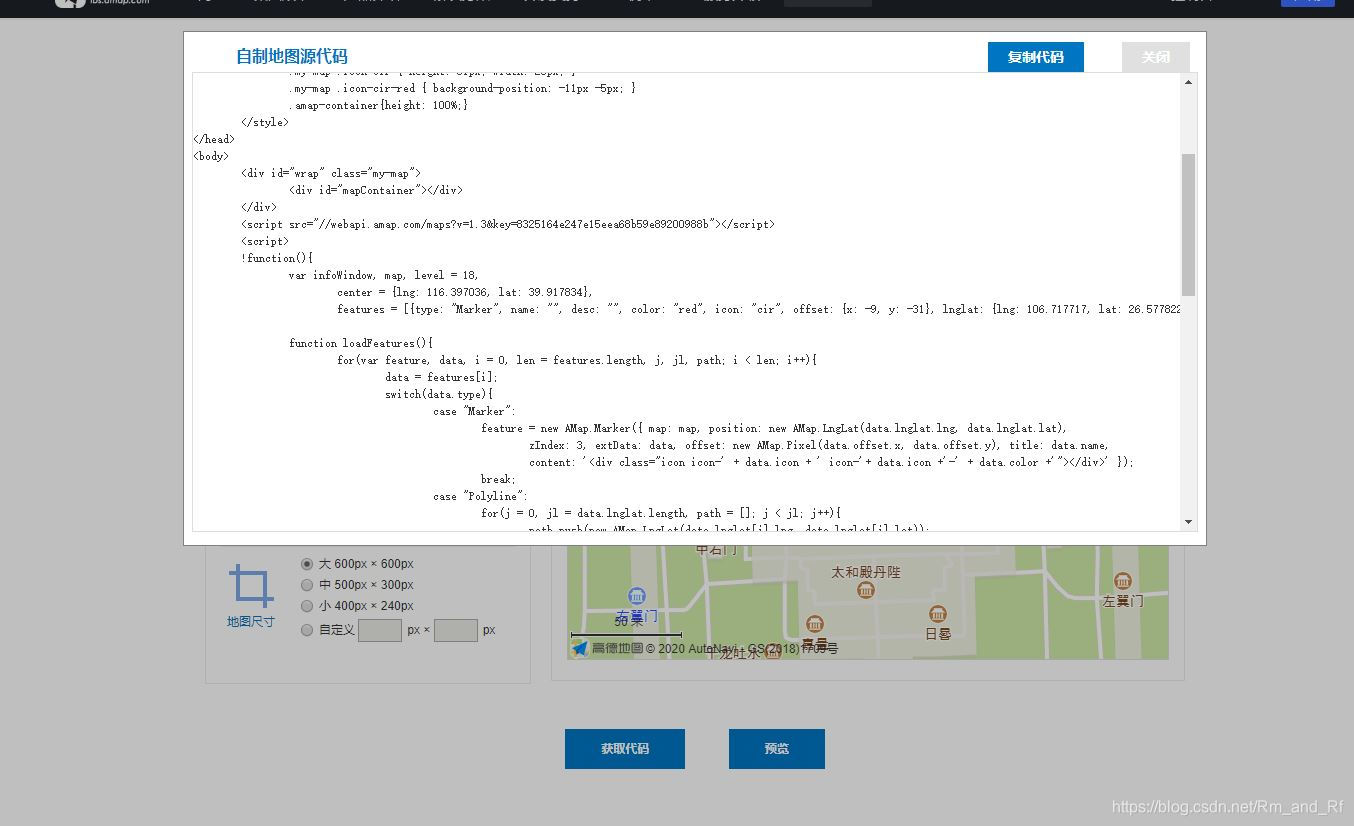Close the source code dialog with 关闭
This screenshot has width=1354, height=826.
point(1156,57)
